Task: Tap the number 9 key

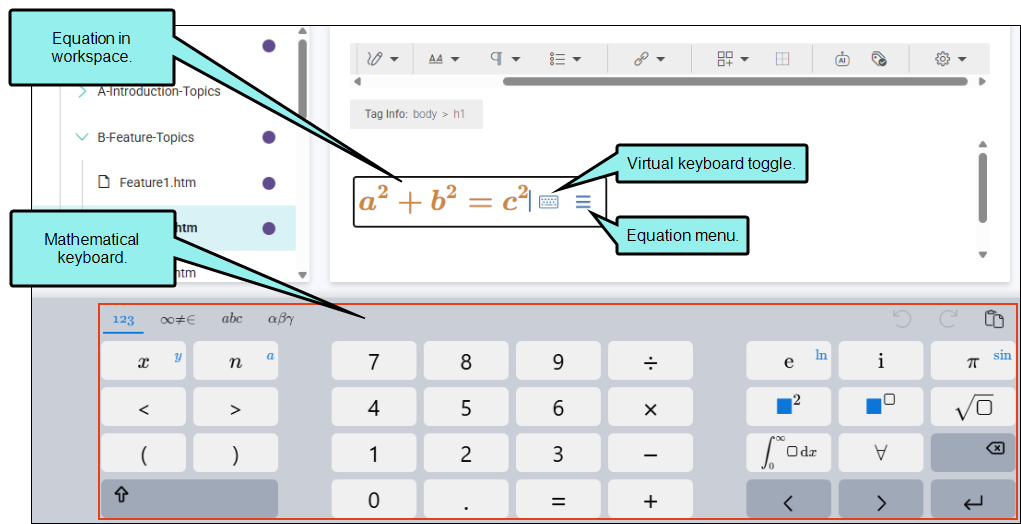Action: 558,361
